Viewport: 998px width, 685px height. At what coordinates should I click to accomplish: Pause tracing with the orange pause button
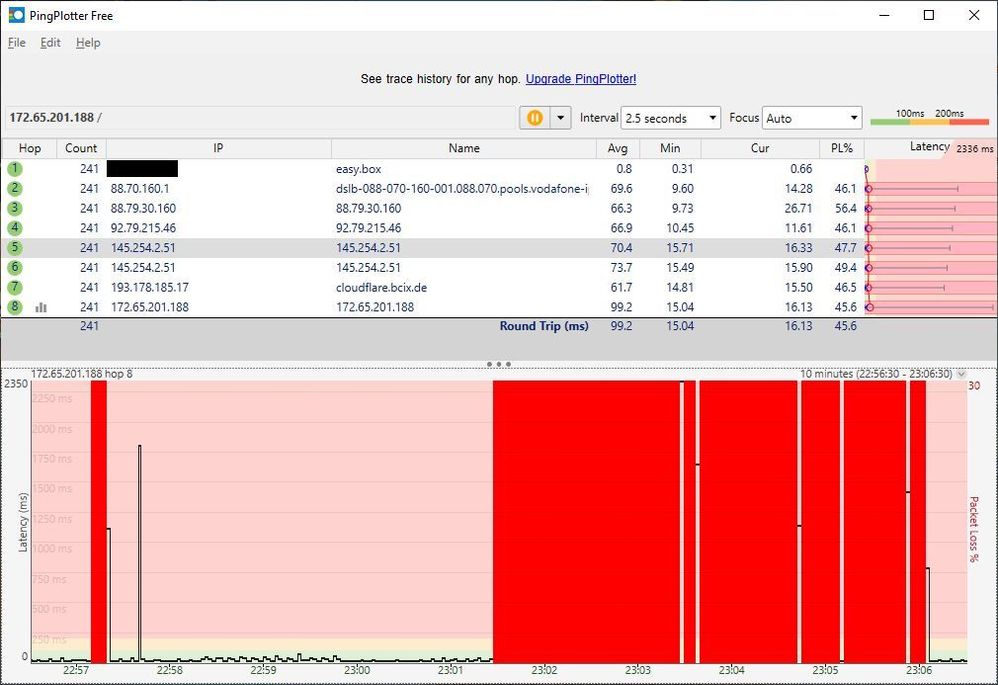[535, 118]
